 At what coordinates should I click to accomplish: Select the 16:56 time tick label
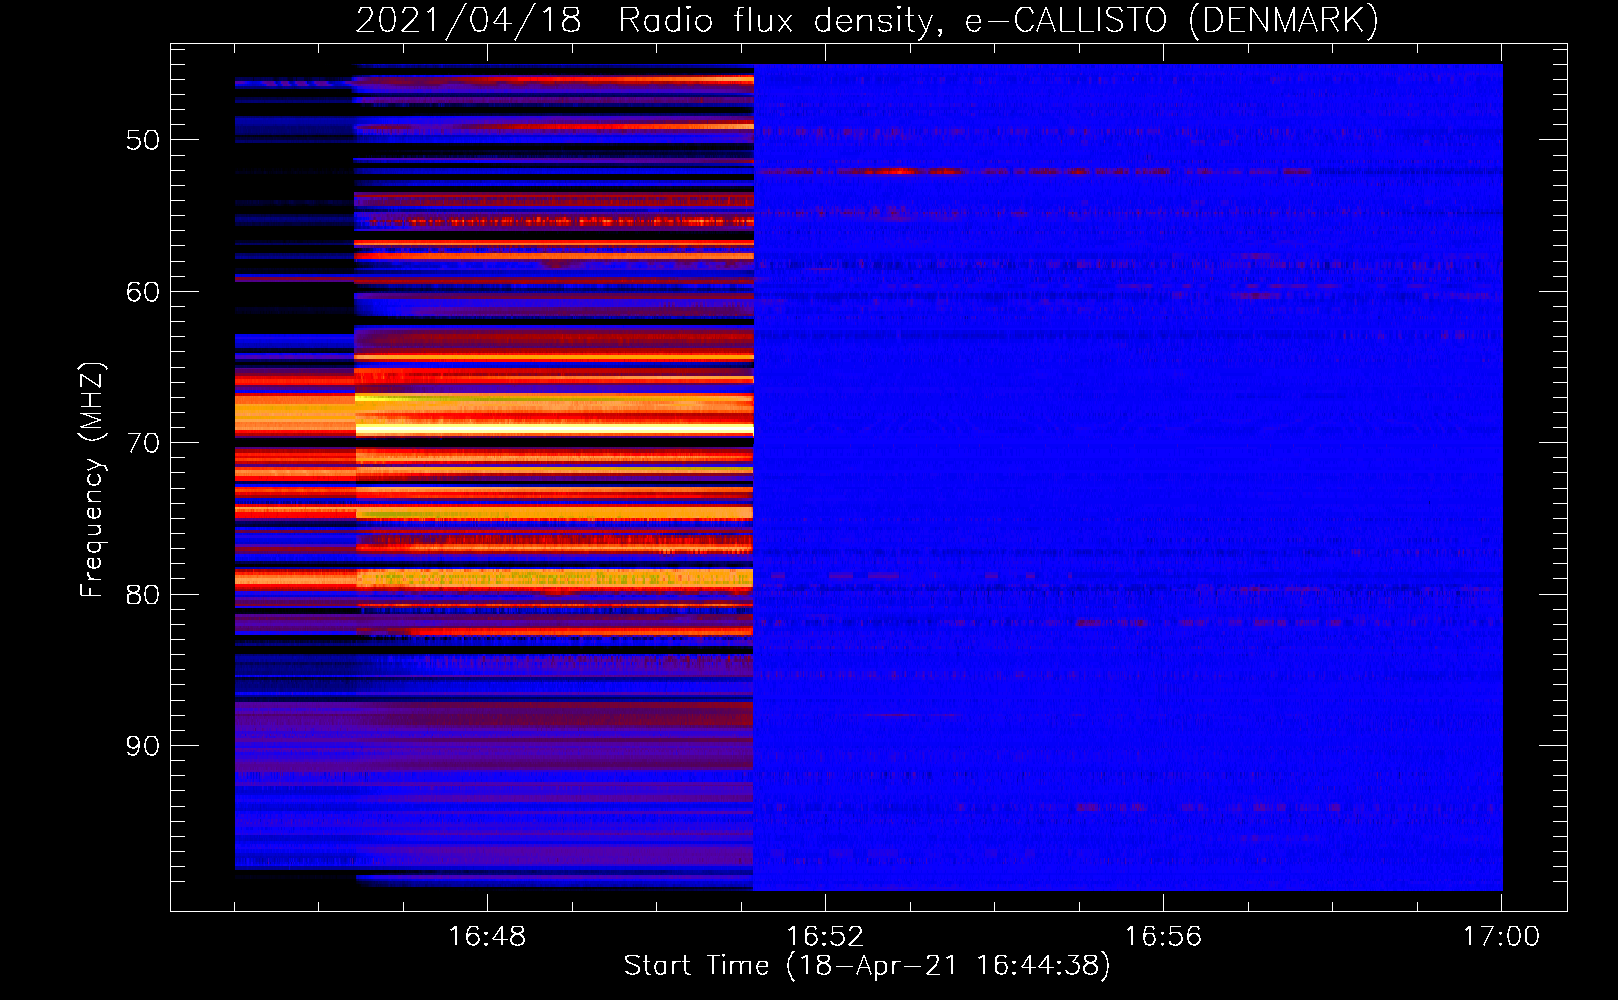[x=1163, y=937]
